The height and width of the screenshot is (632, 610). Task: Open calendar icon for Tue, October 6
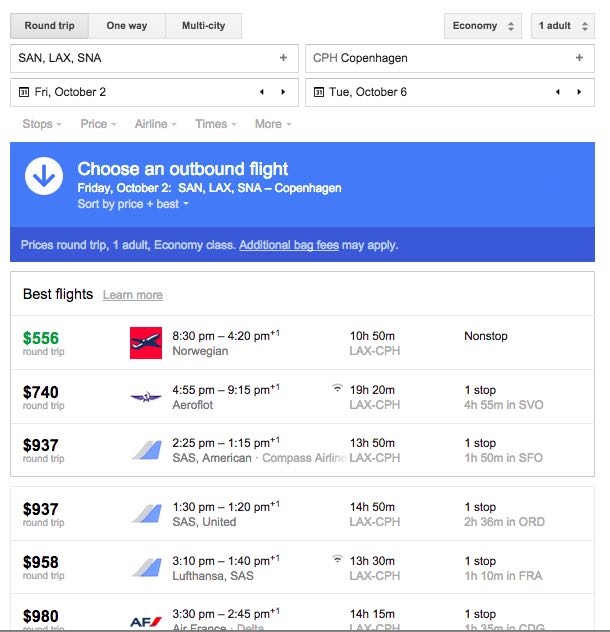(319, 92)
